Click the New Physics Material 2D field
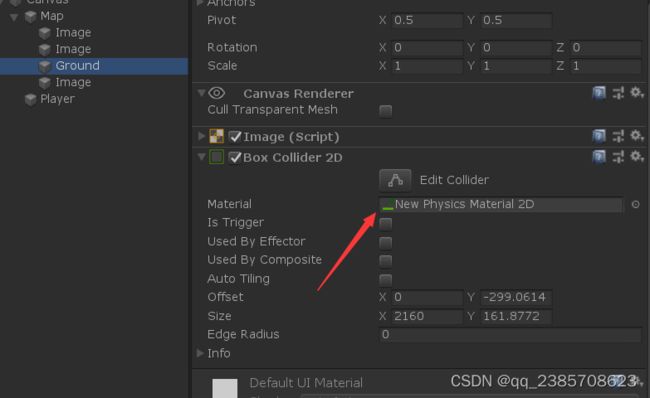Screen dimensions: 650x398 click(501, 204)
